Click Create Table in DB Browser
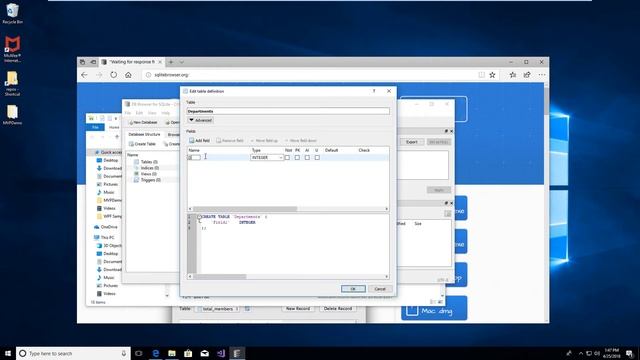Viewport: 640px width, 360px height. [x=142, y=144]
